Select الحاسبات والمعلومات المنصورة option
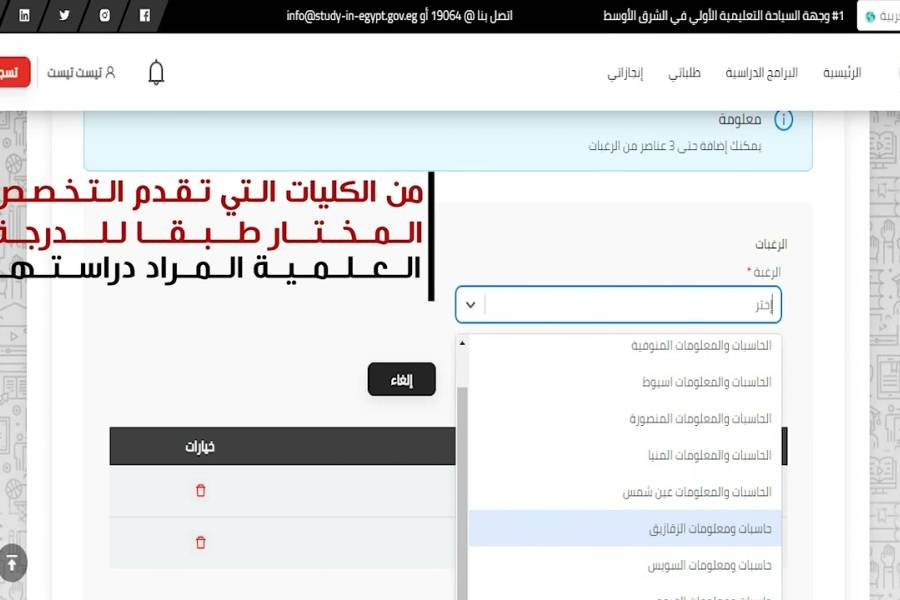Image resolution: width=900 pixels, height=600 pixels. (x=625, y=419)
